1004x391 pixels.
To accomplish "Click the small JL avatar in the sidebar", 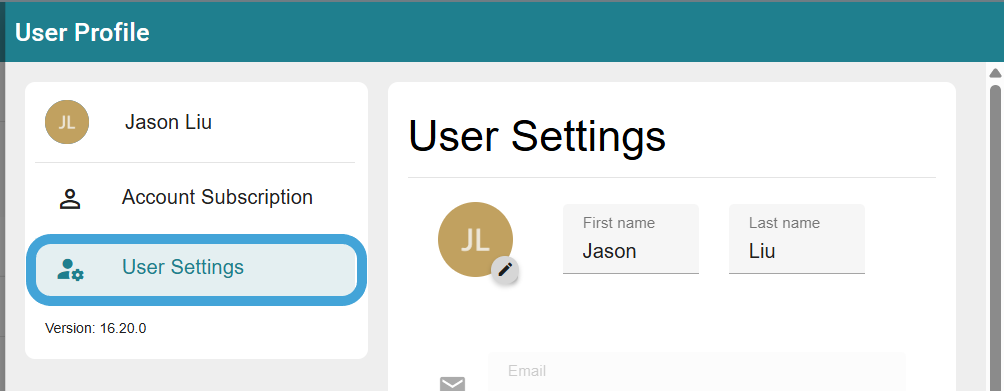I will (x=67, y=122).
